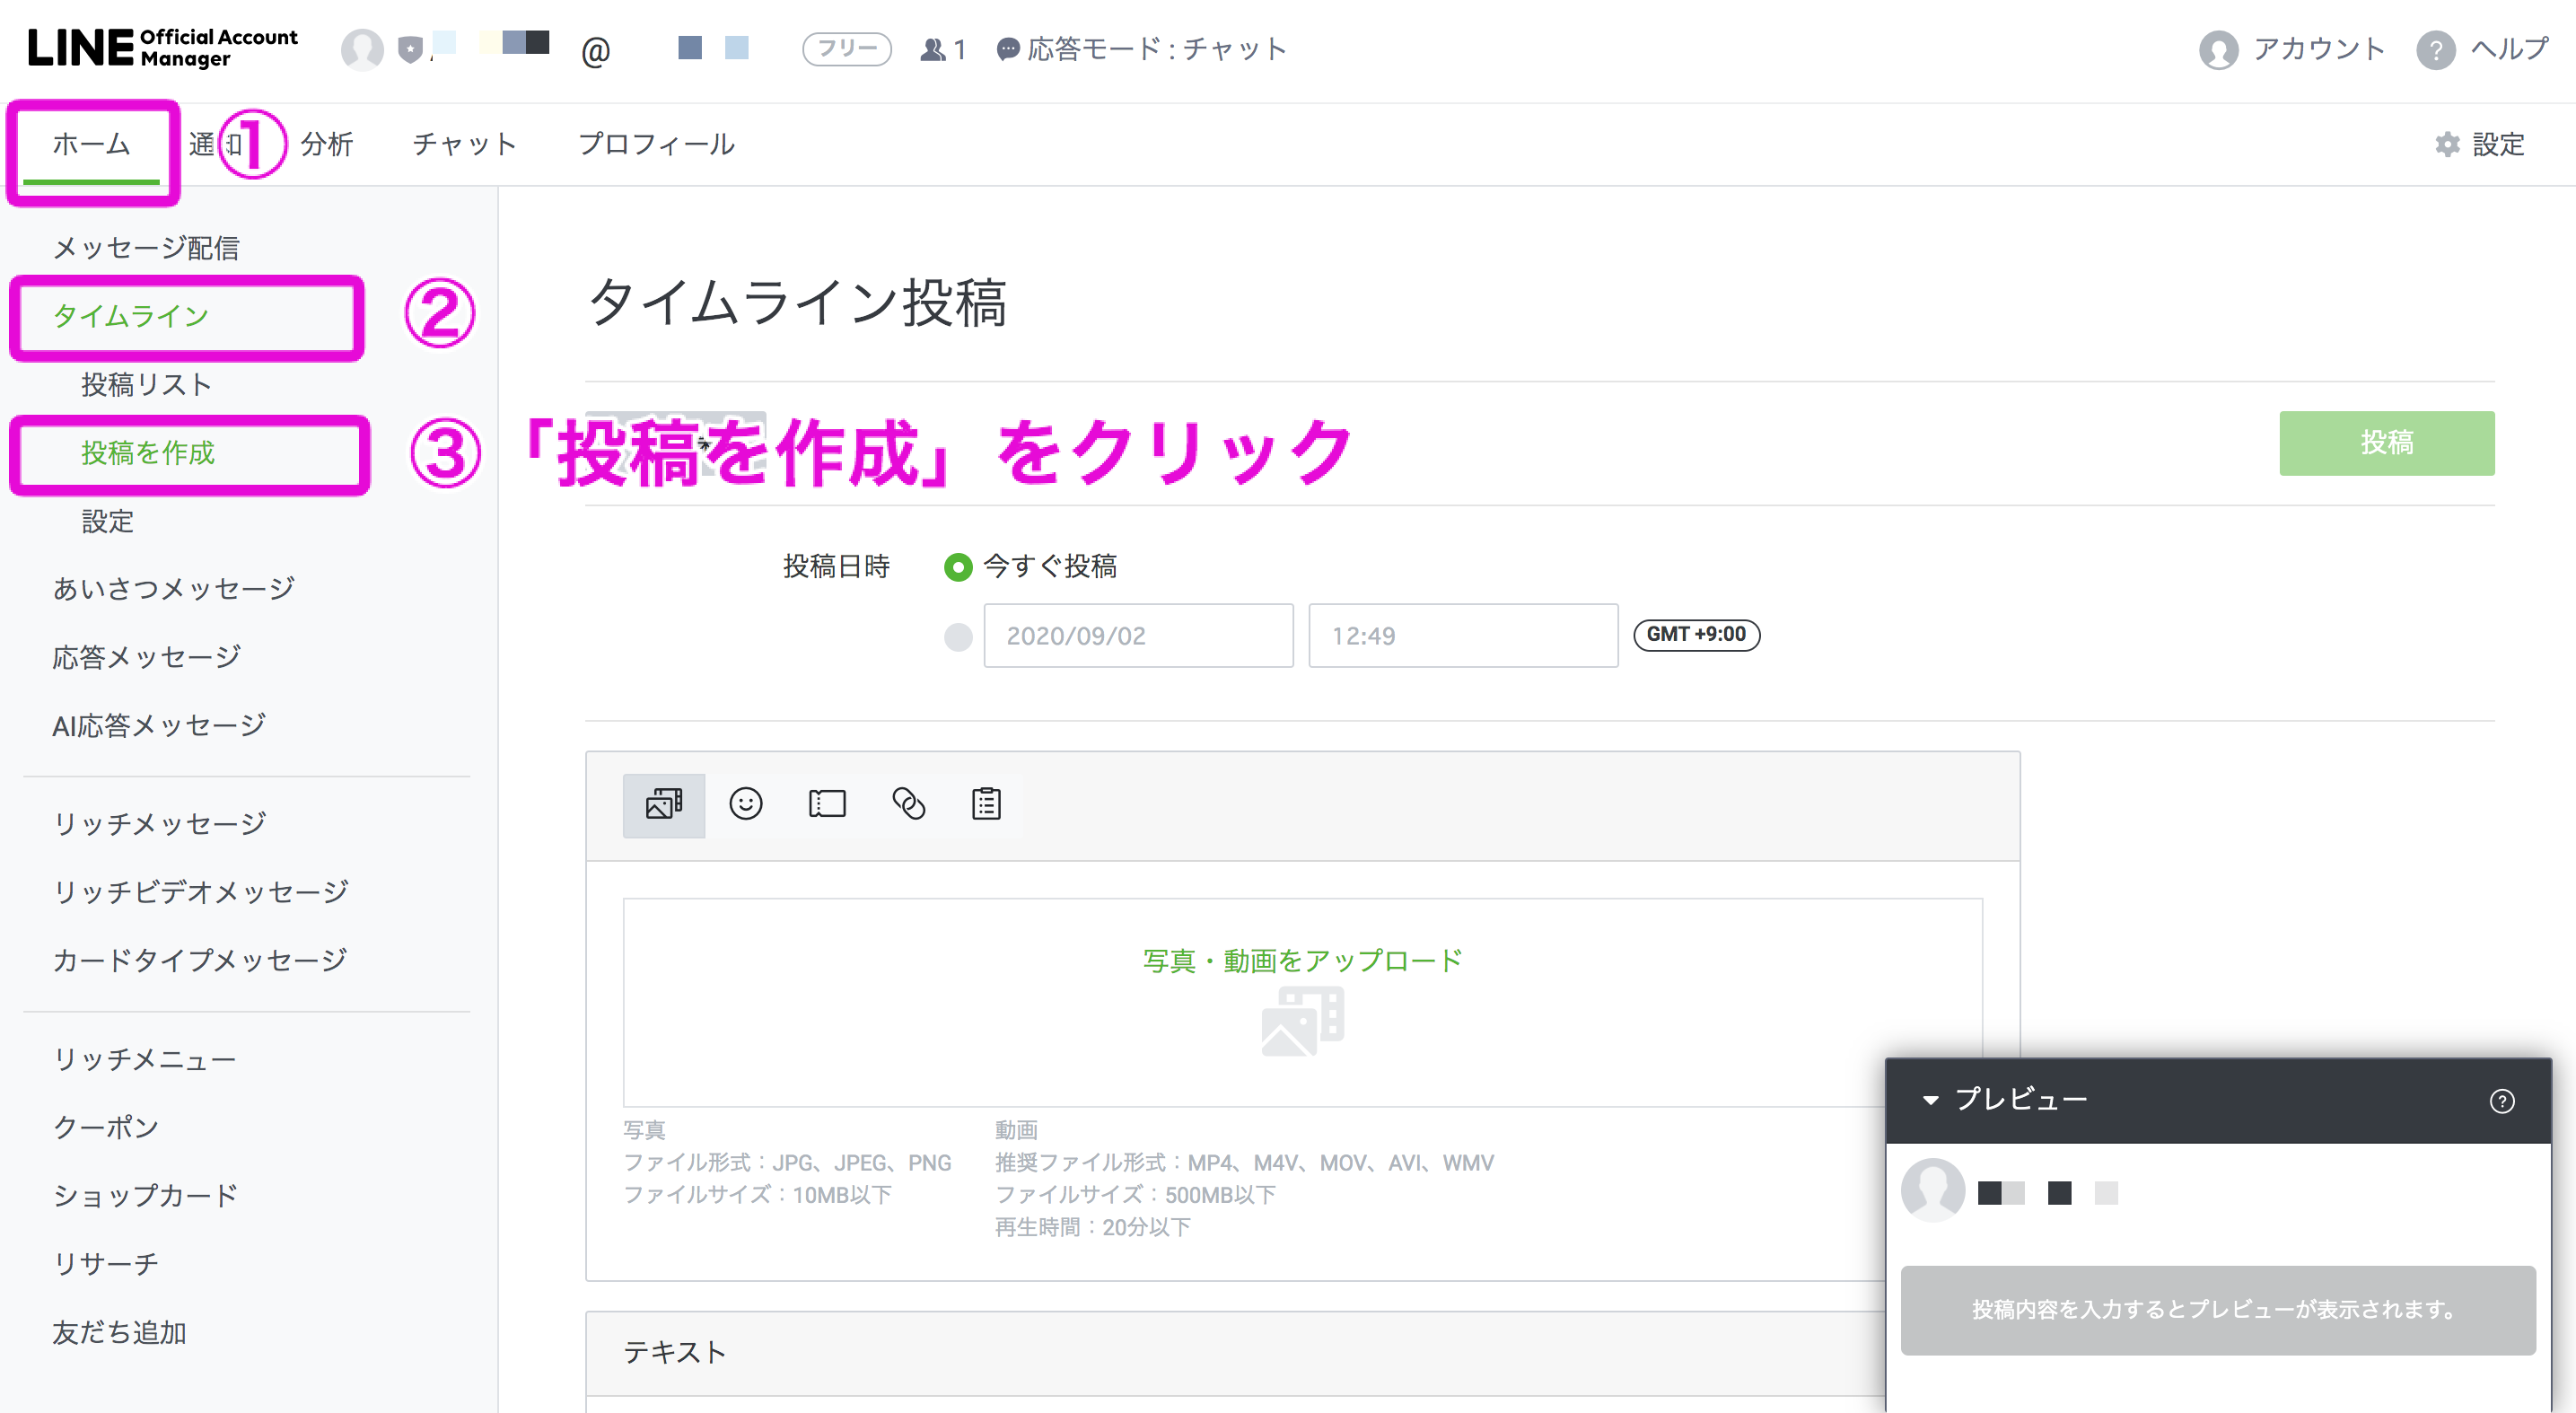Image resolution: width=2576 pixels, height=1413 pixels.
Task: Click 写真・動画をアップロード link
Action: click(1303, 961)
